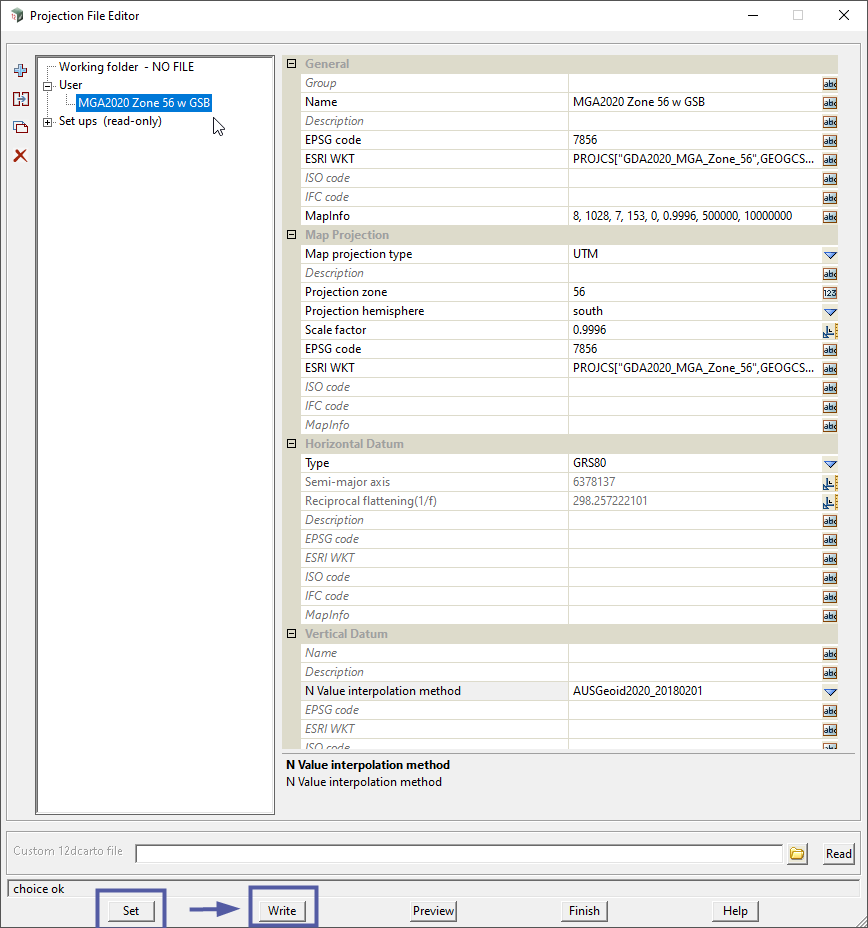This screenshot has height=928, width=868.
Task: Click the blue plus add projection icon
Action: [20, 71]
